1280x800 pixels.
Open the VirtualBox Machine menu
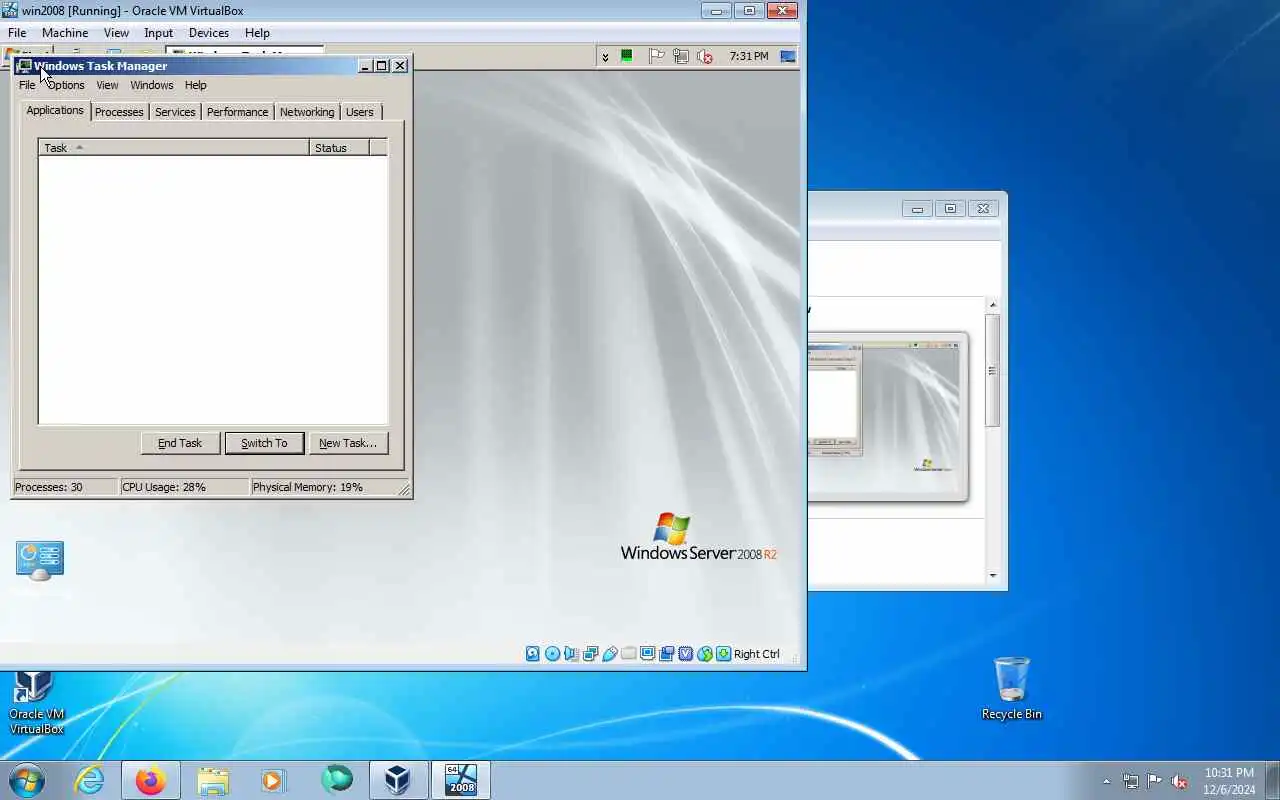[65, 33]
